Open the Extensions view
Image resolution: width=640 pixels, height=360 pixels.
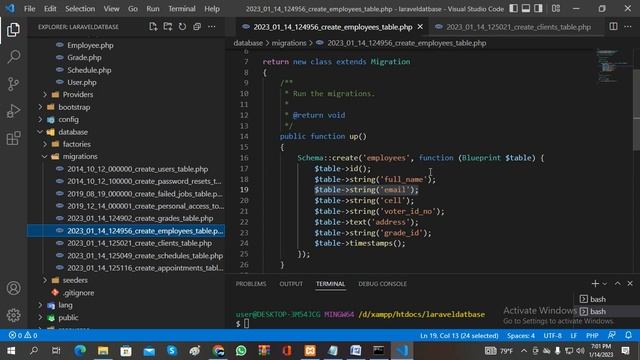[x=13, y=138]
